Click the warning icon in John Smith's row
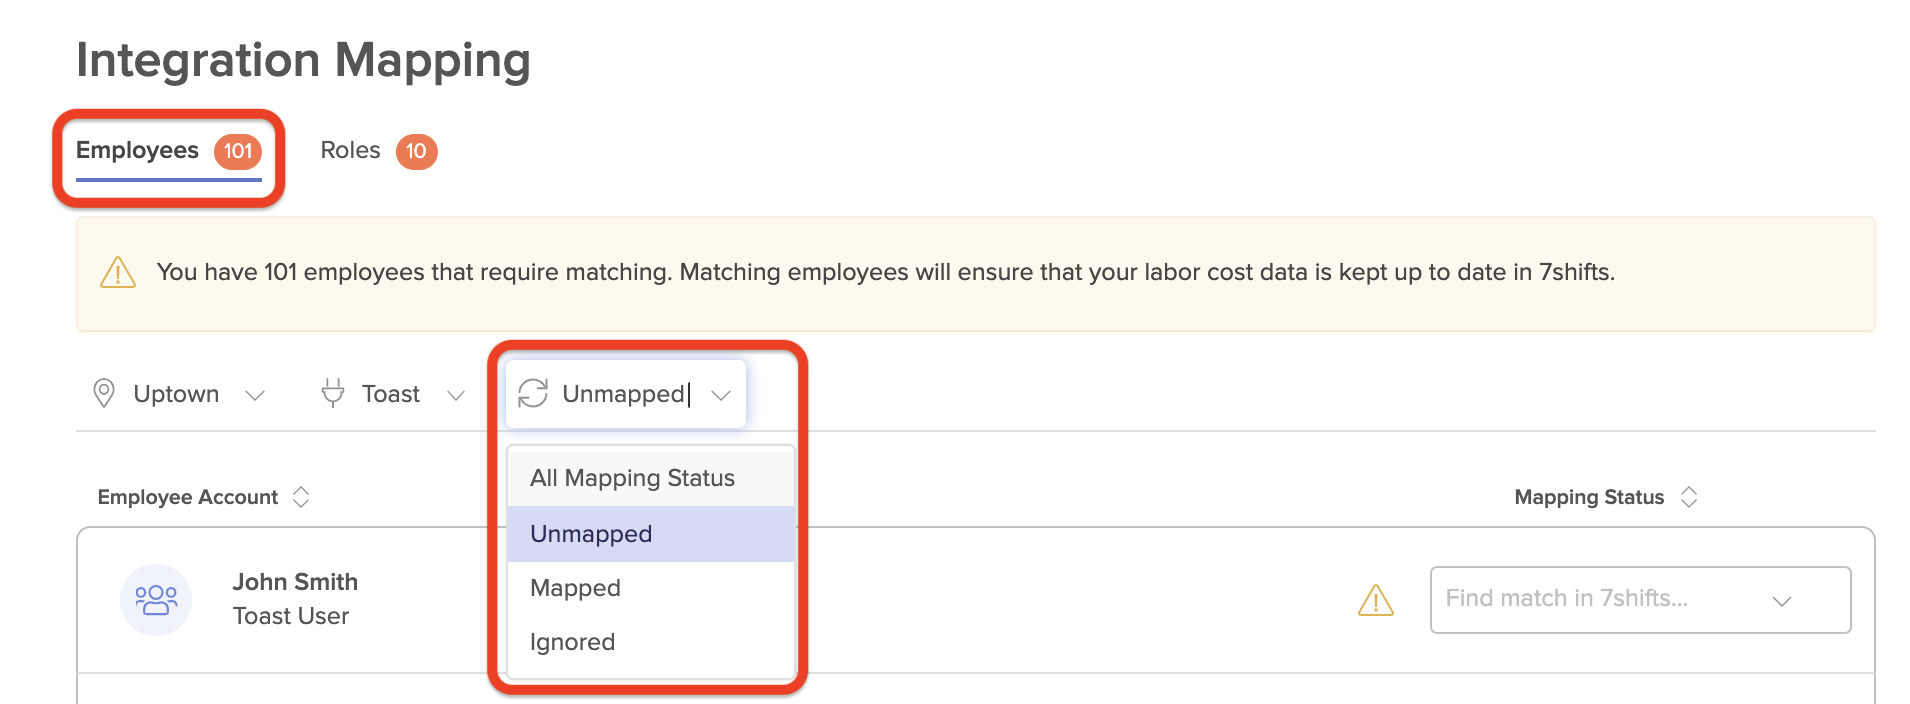 pyautogui.click(x=1377, y=600)
